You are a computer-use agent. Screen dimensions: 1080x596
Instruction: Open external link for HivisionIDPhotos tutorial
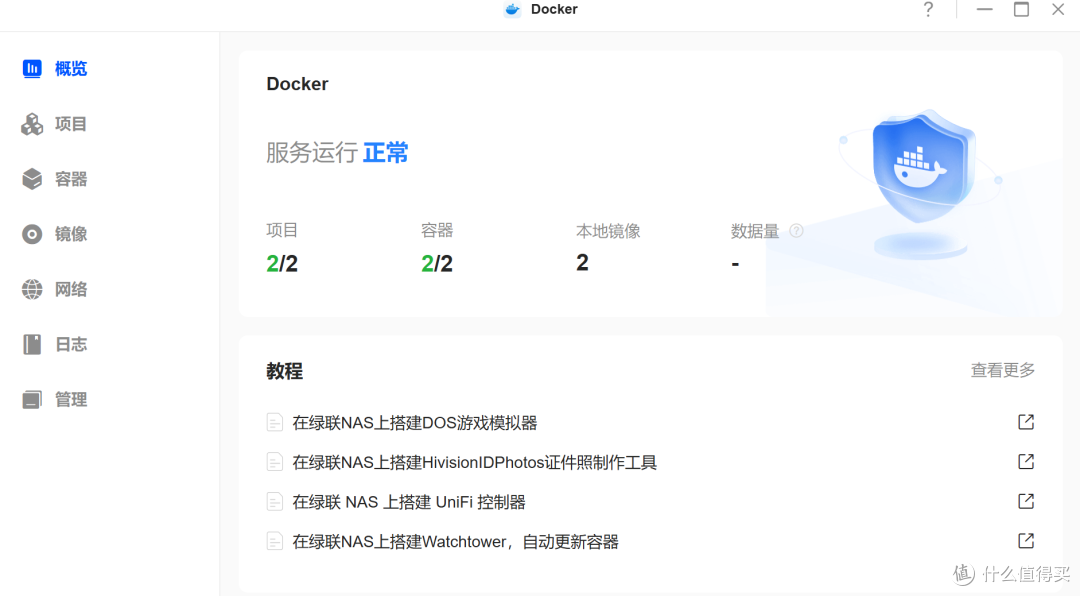[1026, 462]
